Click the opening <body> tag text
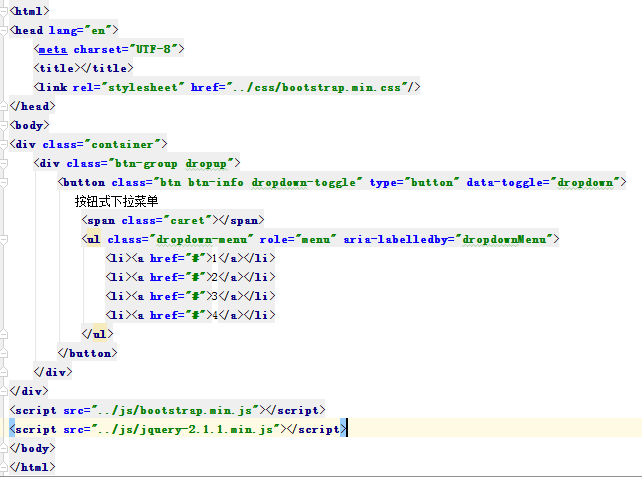This screenshot has height=478, width=642. 29,125
